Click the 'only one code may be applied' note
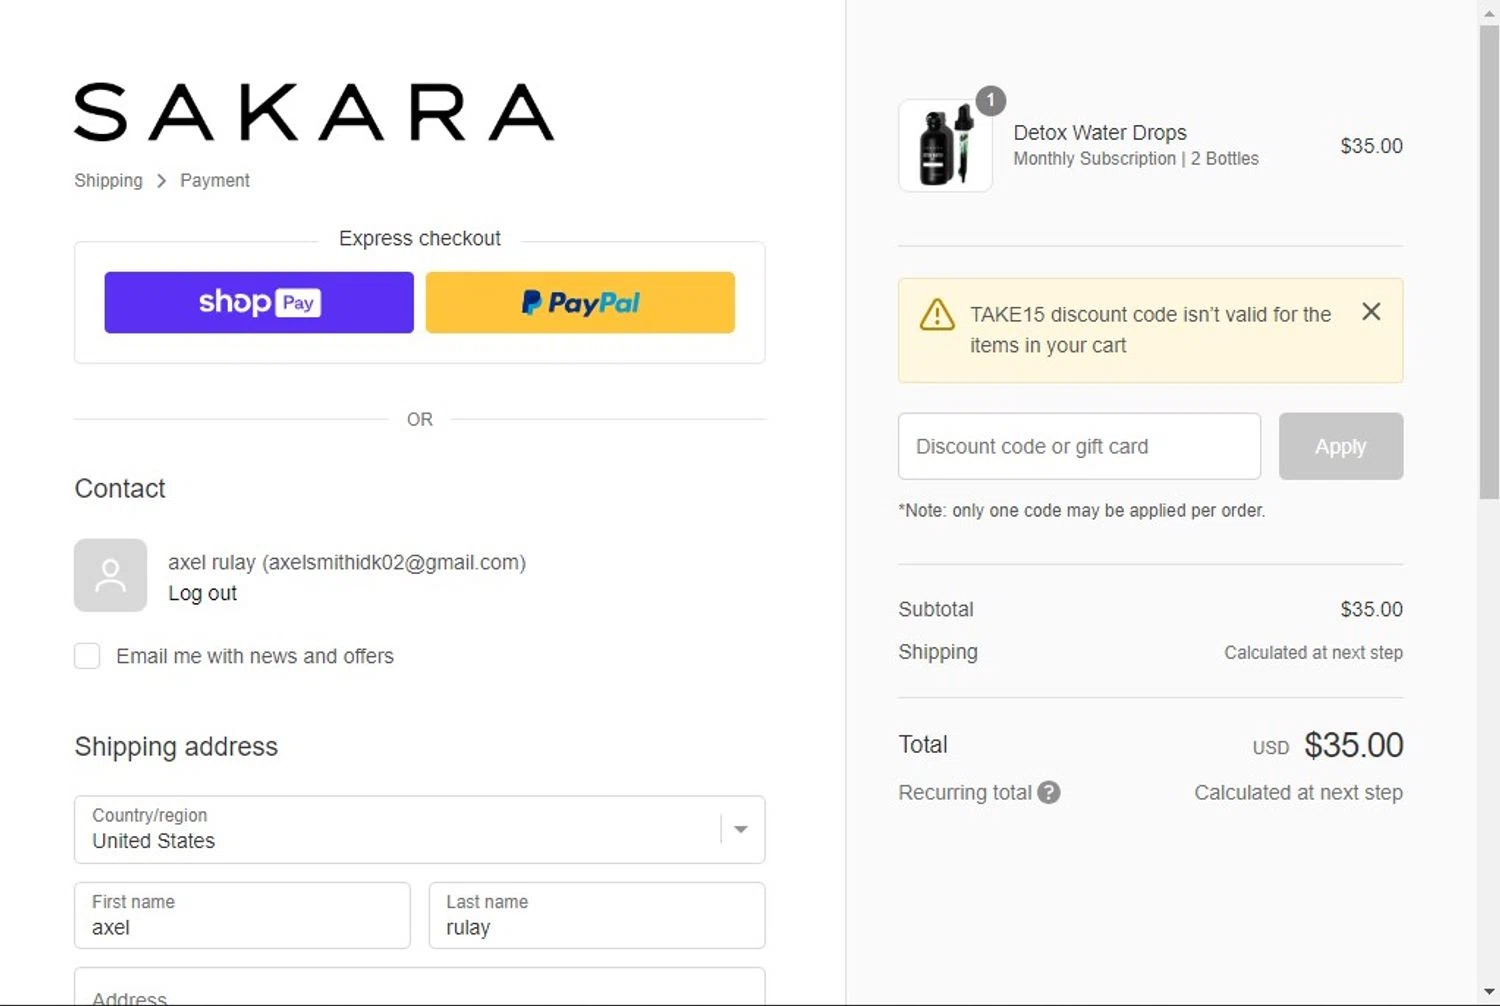 tap(1082, 511)
